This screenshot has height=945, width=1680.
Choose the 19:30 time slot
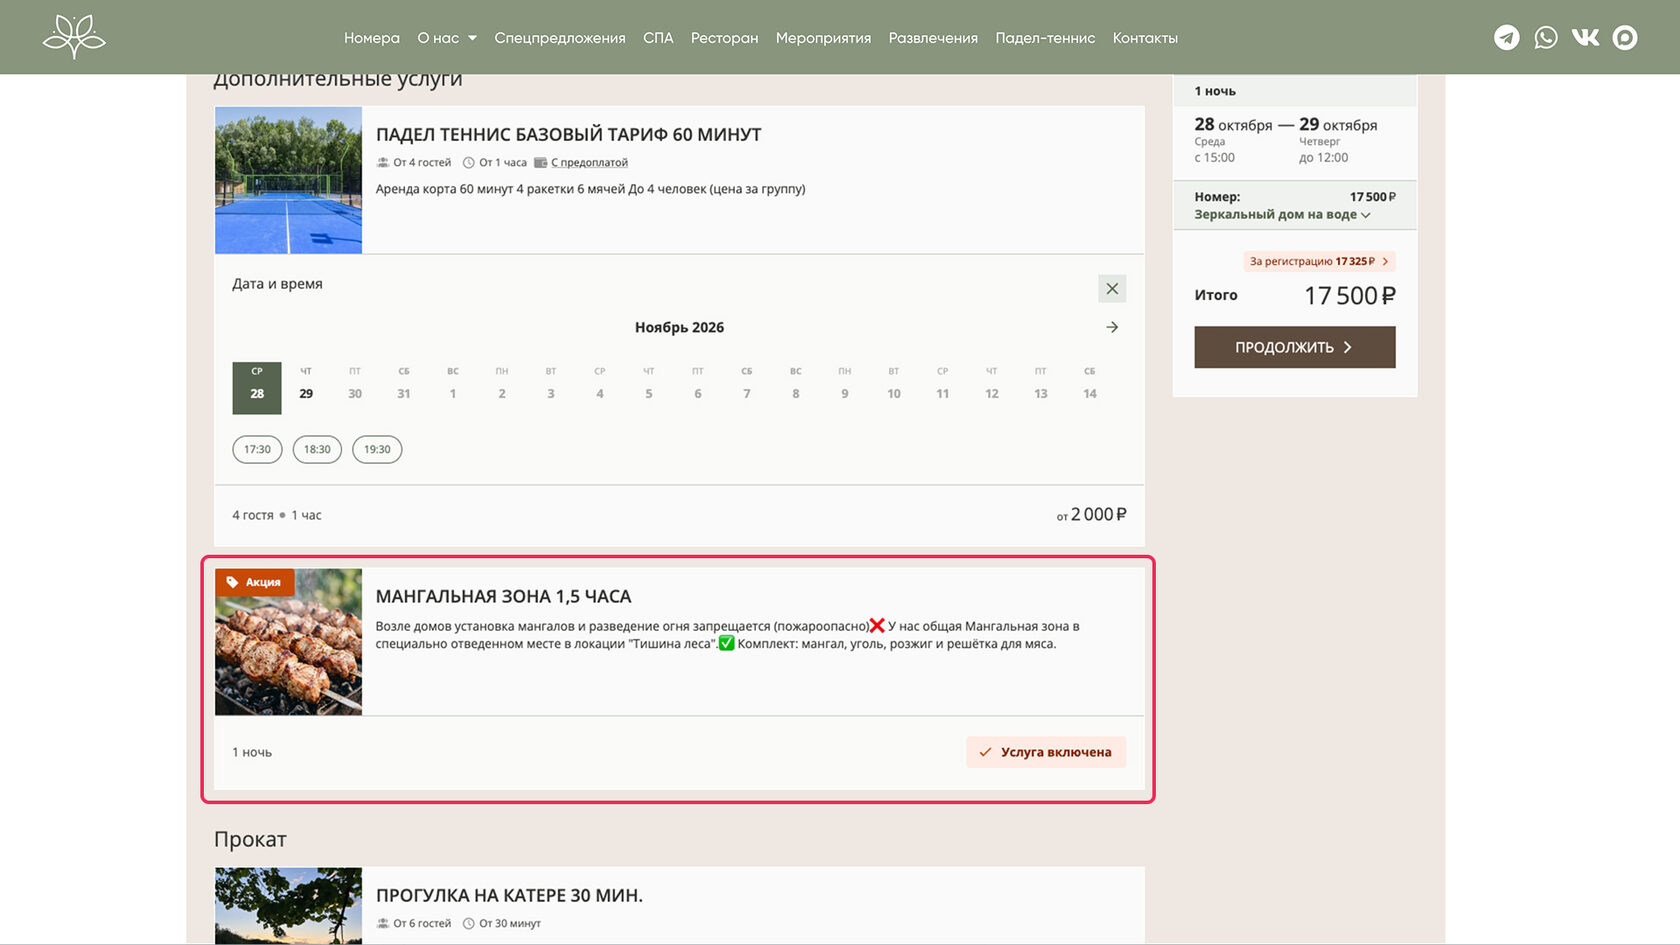(x=377, y=449)
